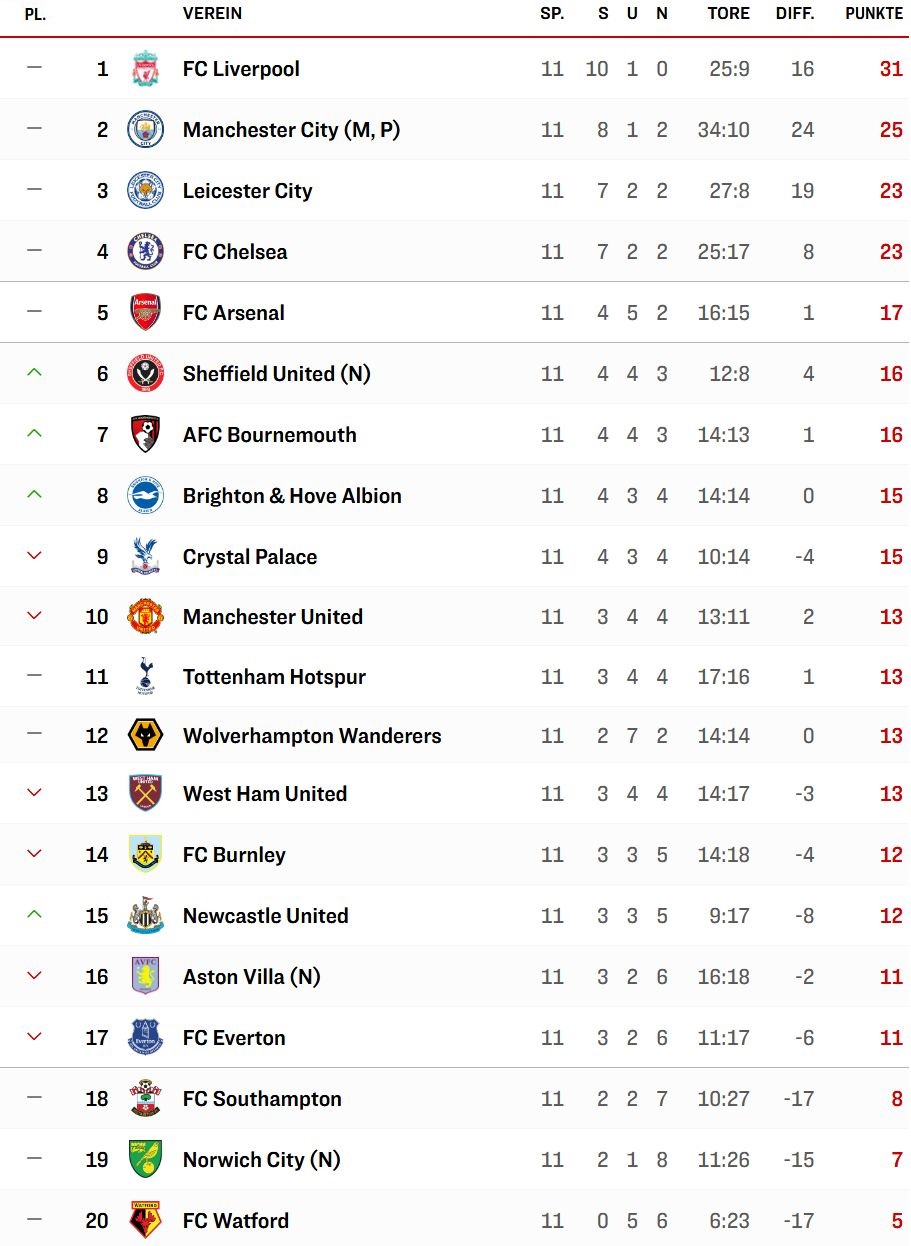Open the Brighton & Hove Albion link
Screen dimensions: 911x1246
pyautogui.click(x=292, y=496)
